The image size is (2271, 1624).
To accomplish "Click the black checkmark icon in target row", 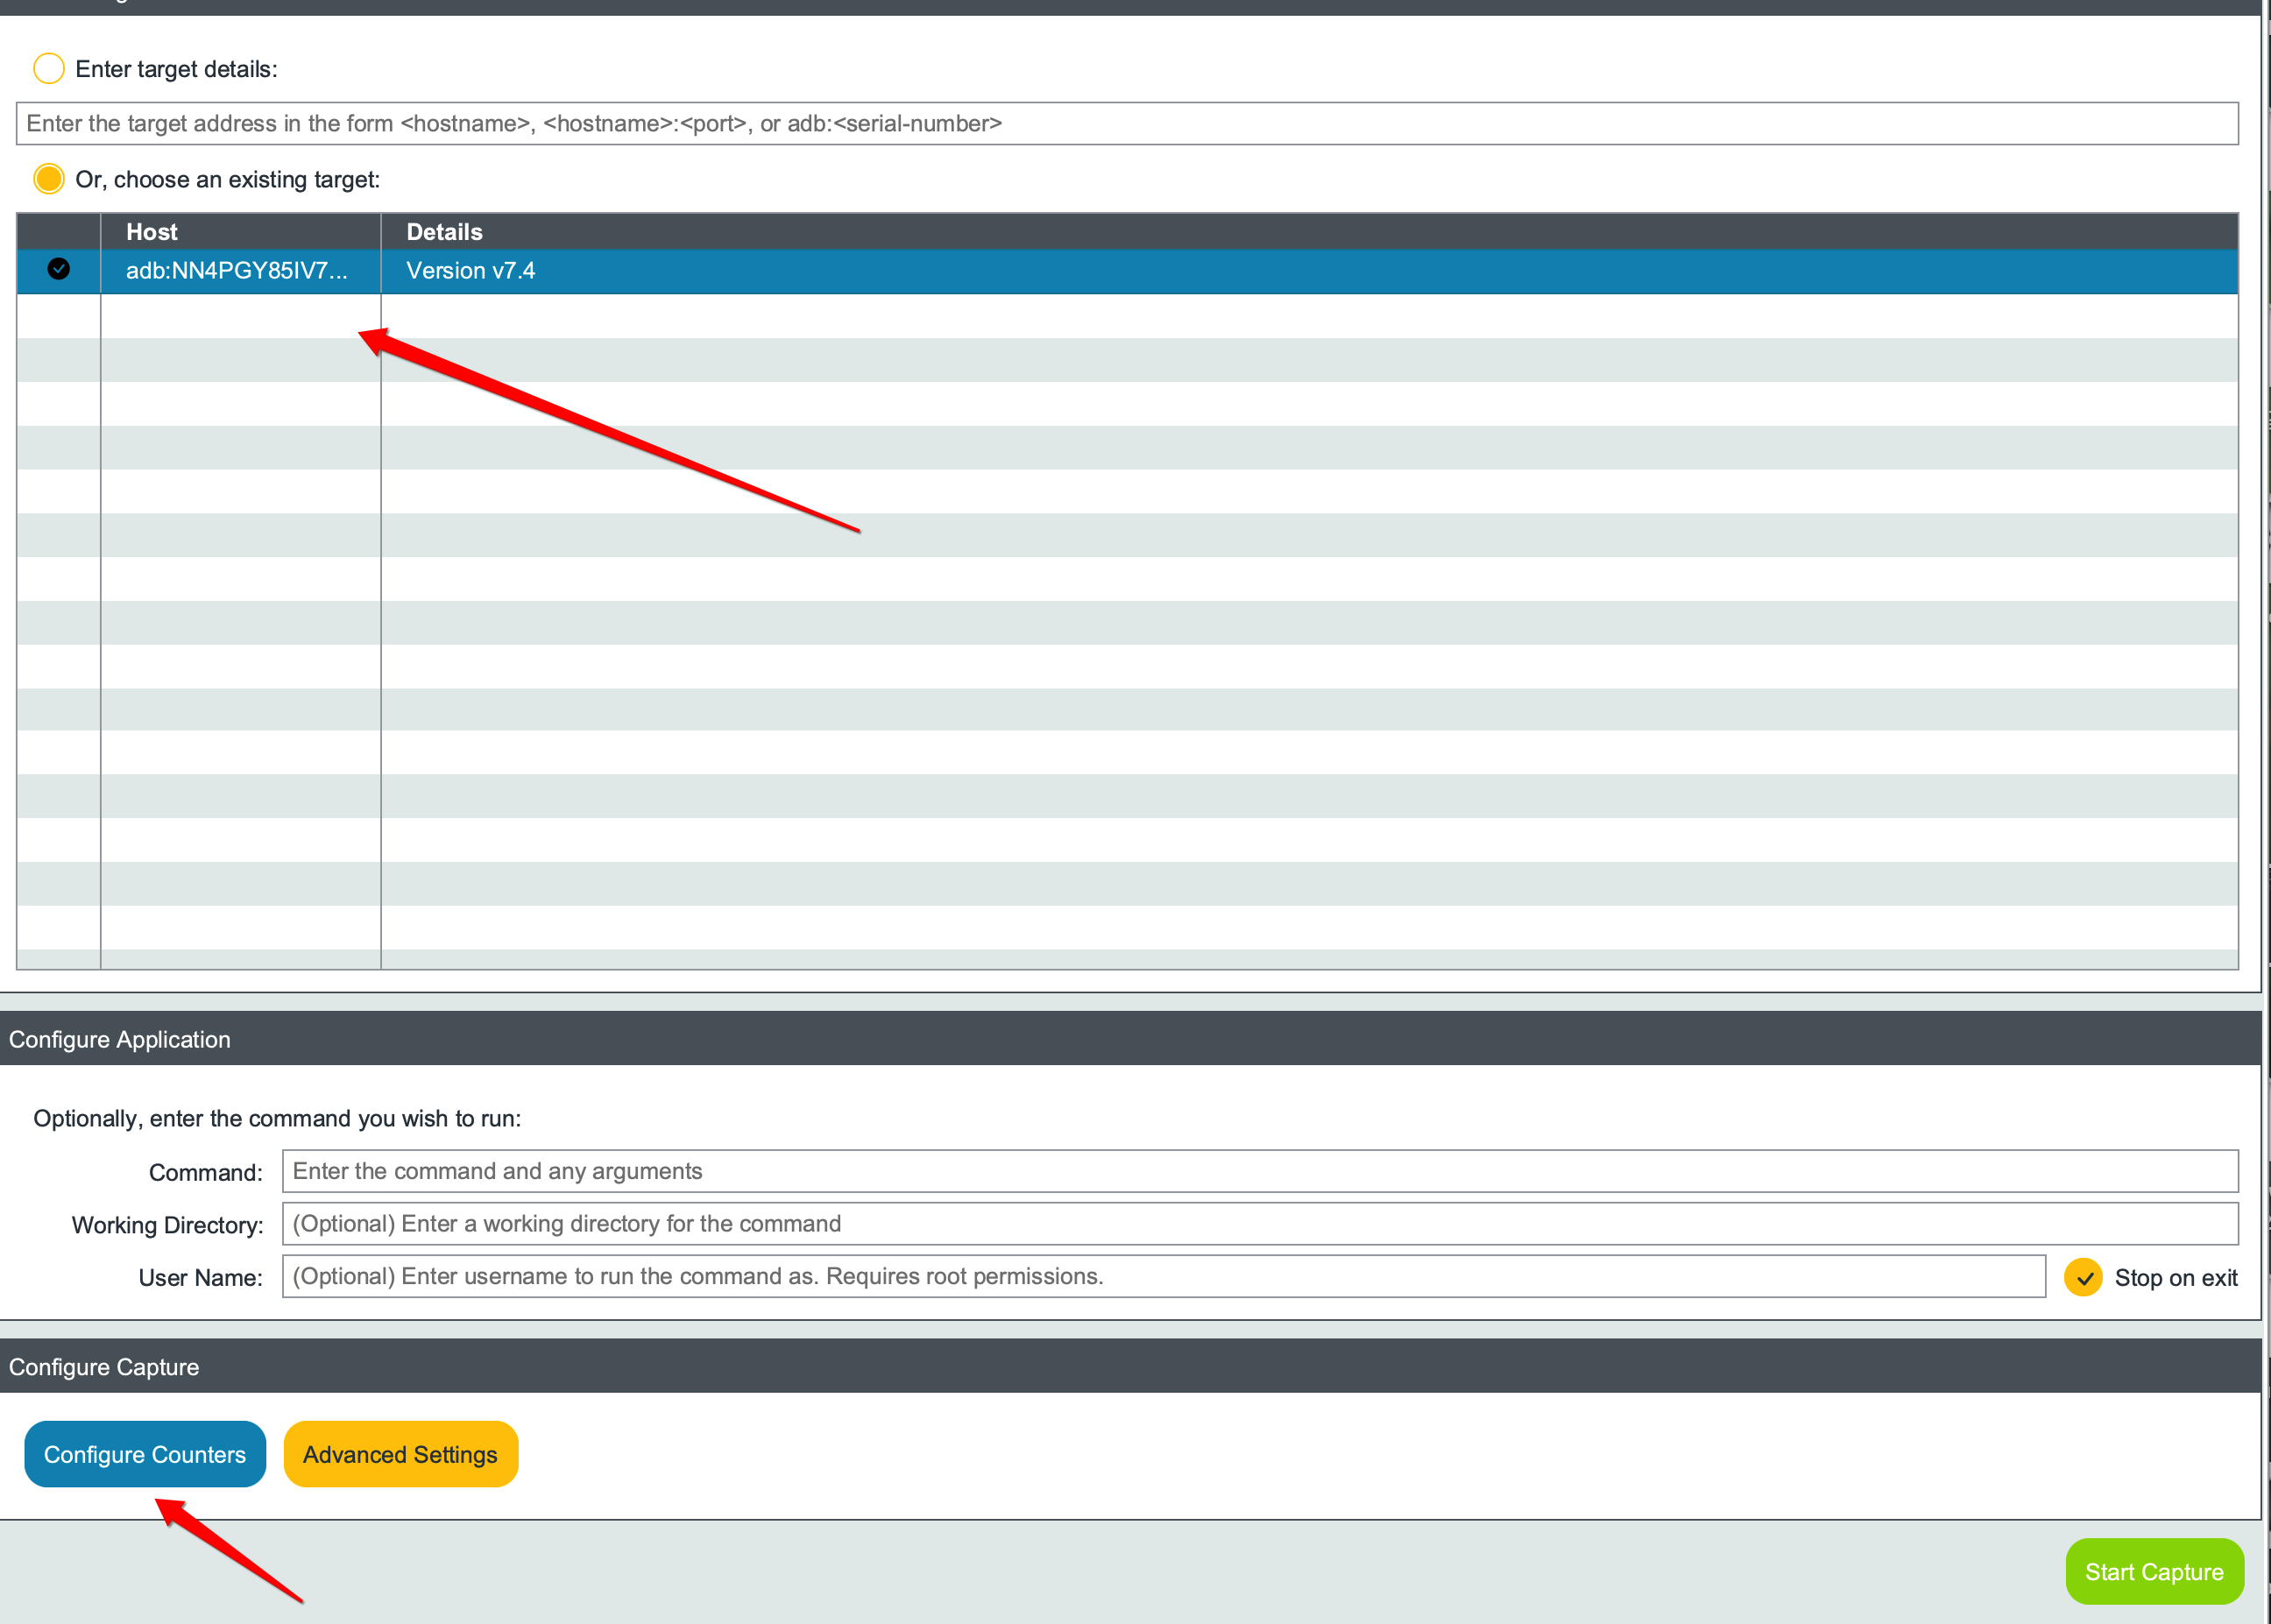I will [x=59, y=270].
